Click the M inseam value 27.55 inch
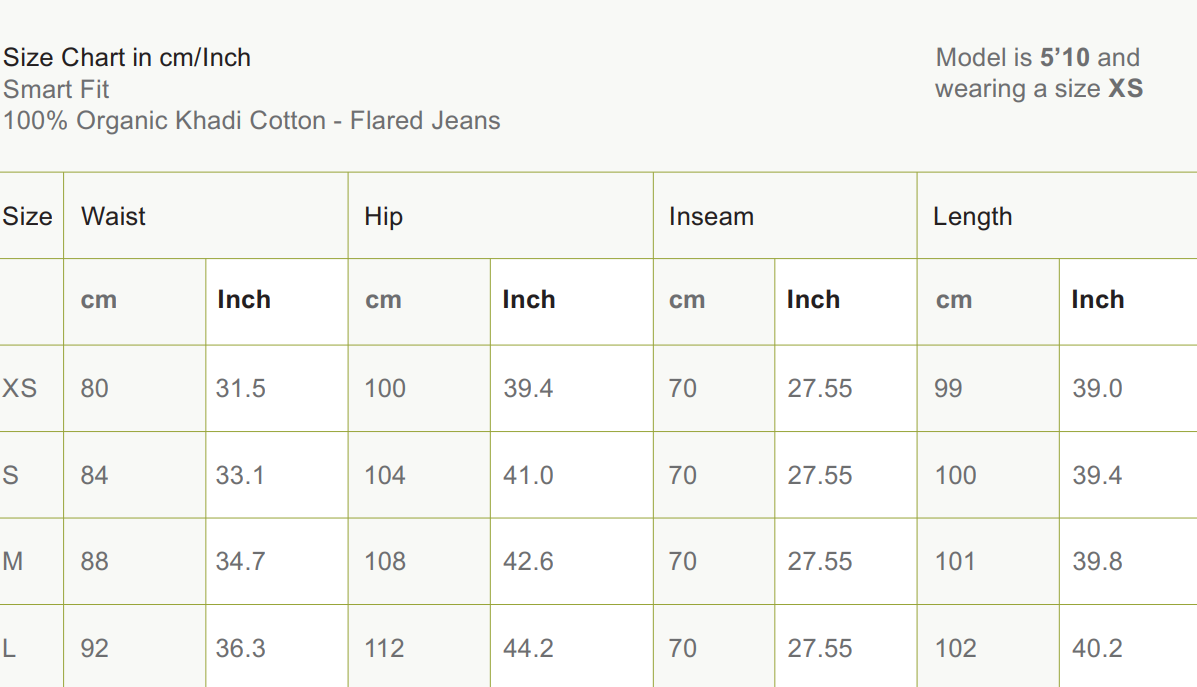Image resolution: width=1197 pixels, height=687 pixels. [819, 561]
